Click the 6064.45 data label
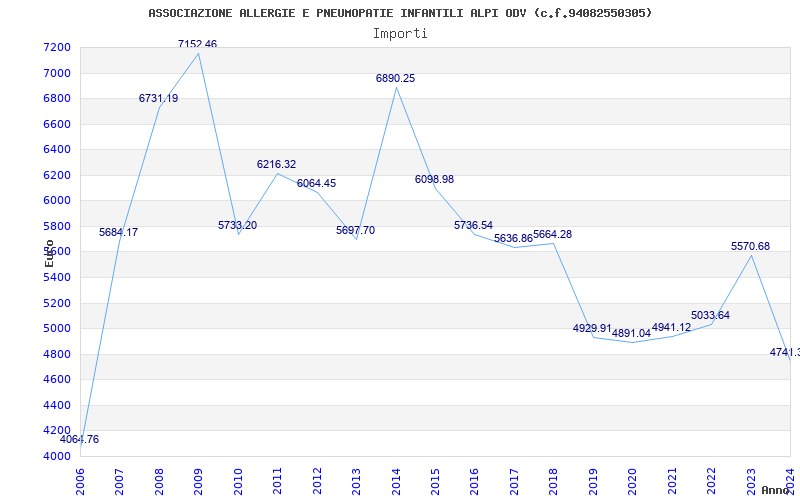Screen dimensions: 800x500 click(x=316, y=184)
